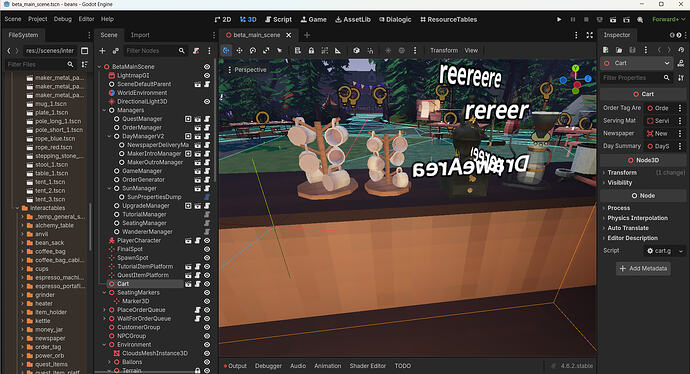
Task: Open the AssetLib workspace
Action: point(353,19)
